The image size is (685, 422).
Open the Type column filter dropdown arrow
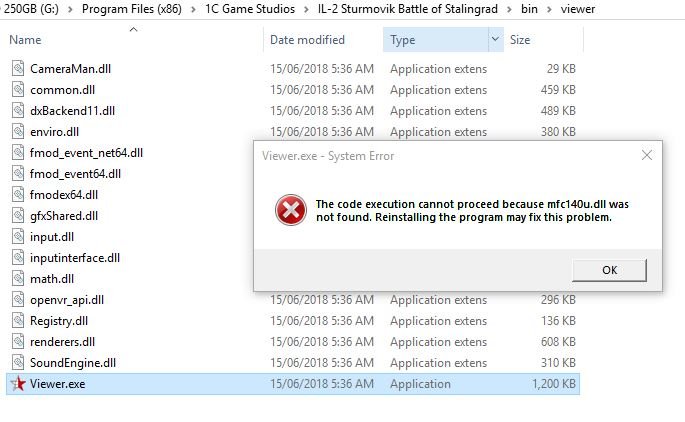pos(495,40)
